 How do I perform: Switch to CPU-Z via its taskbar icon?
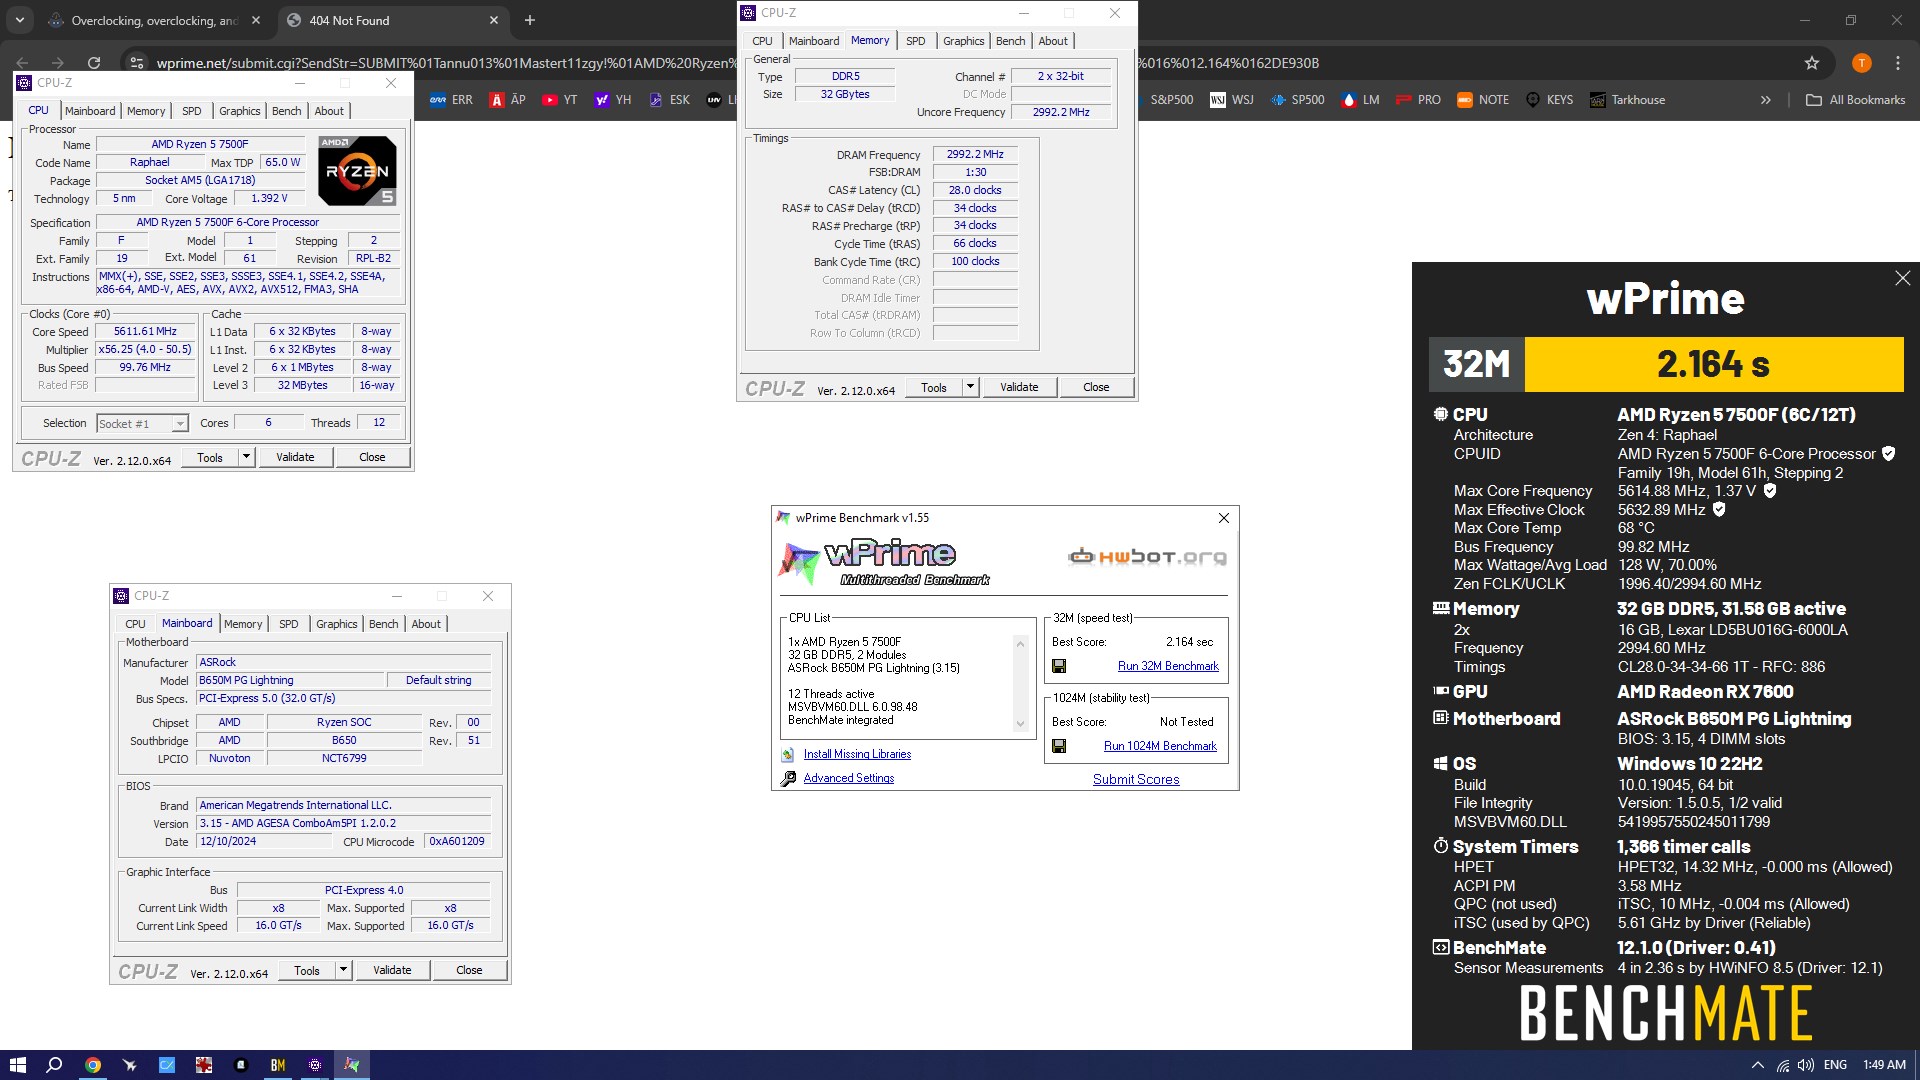315,1065
